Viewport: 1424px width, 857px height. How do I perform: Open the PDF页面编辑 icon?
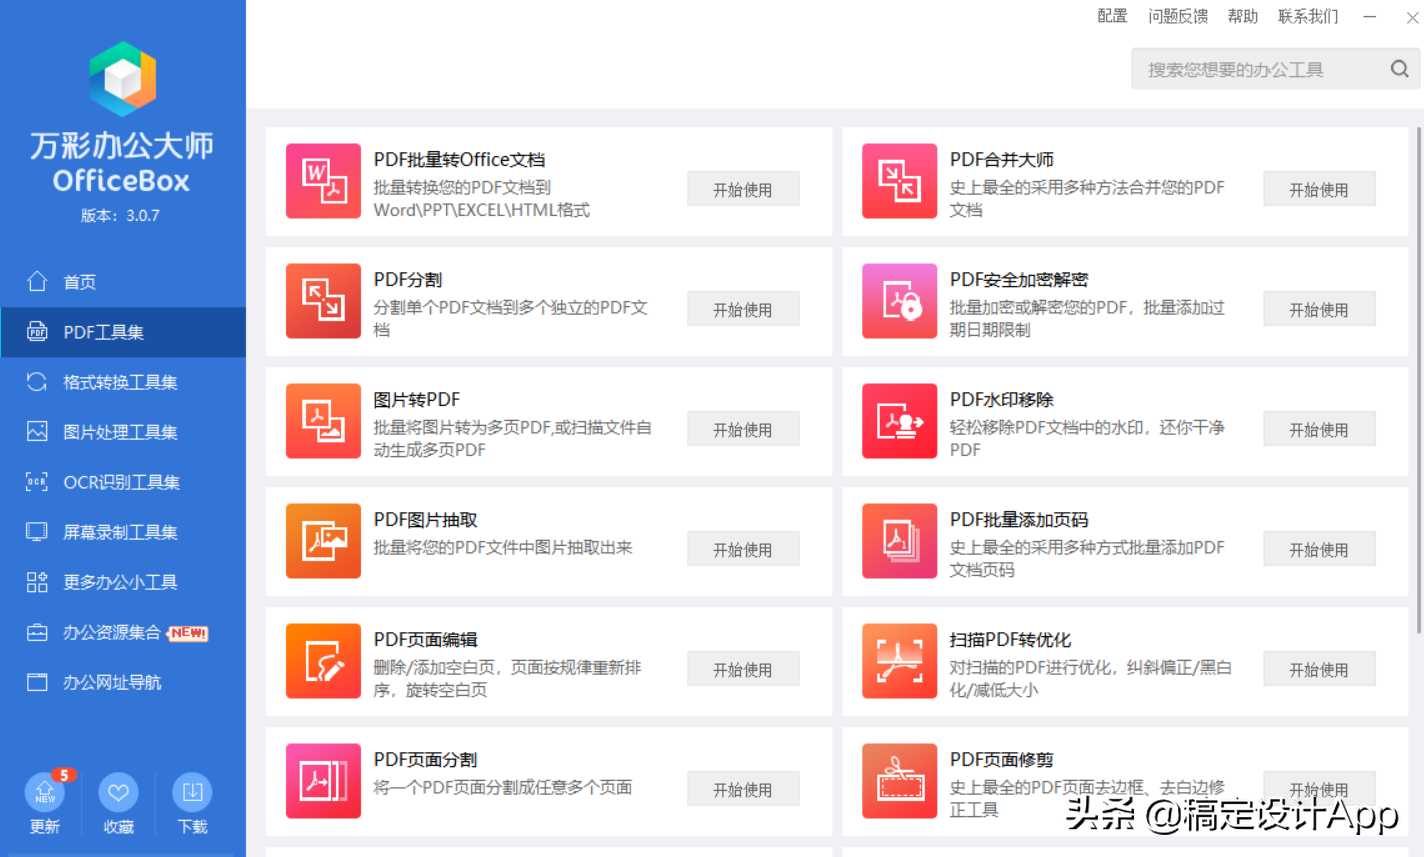point(323,661)
